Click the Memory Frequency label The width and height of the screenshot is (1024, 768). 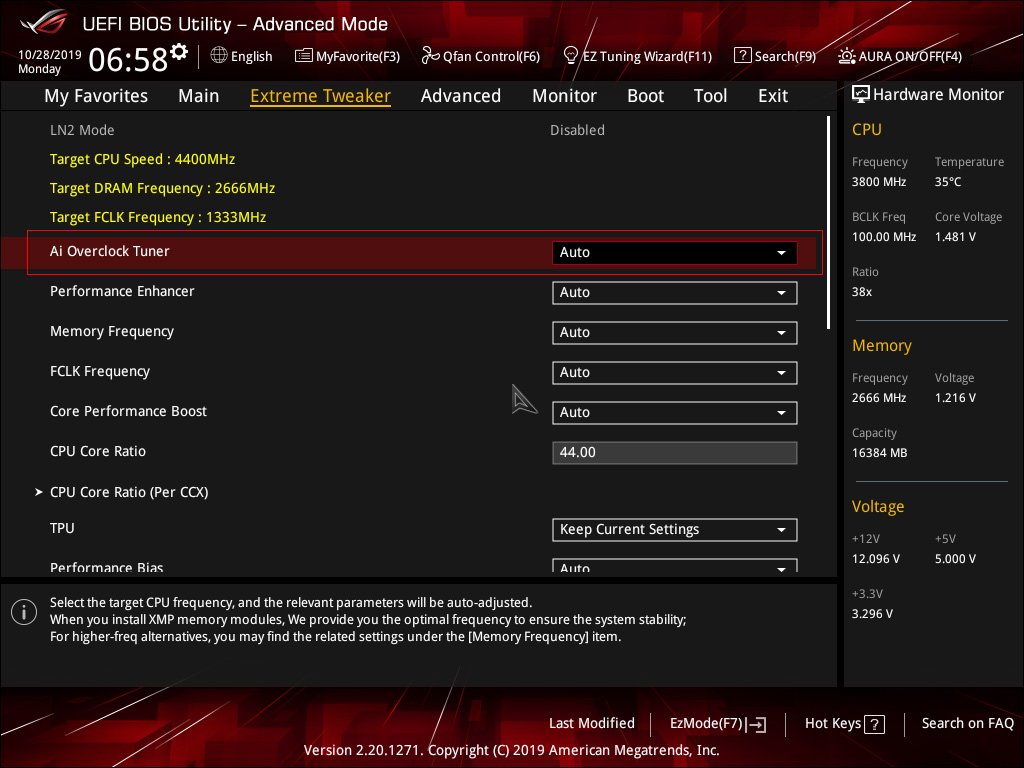click(x=112, y=332)
